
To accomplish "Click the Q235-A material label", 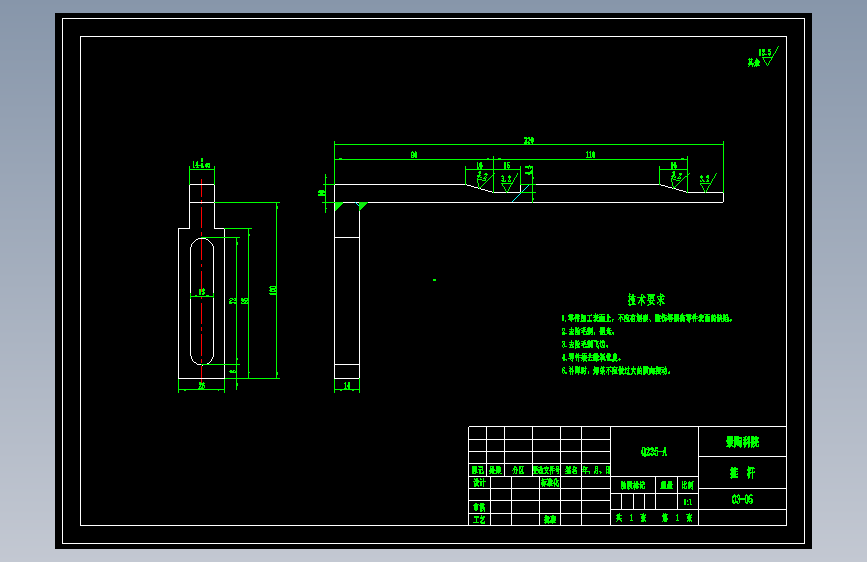I will 654,452.
